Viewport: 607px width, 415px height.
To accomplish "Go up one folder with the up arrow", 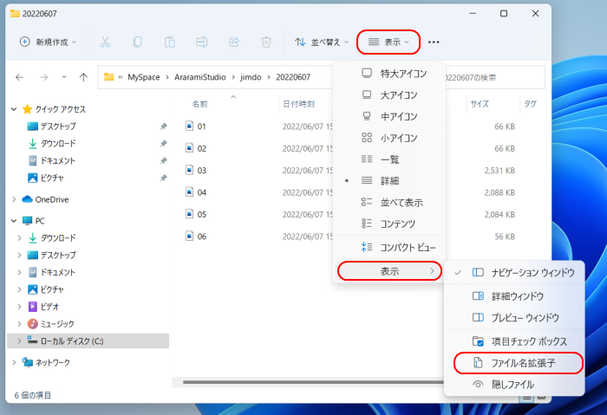I will click(83, 77).
